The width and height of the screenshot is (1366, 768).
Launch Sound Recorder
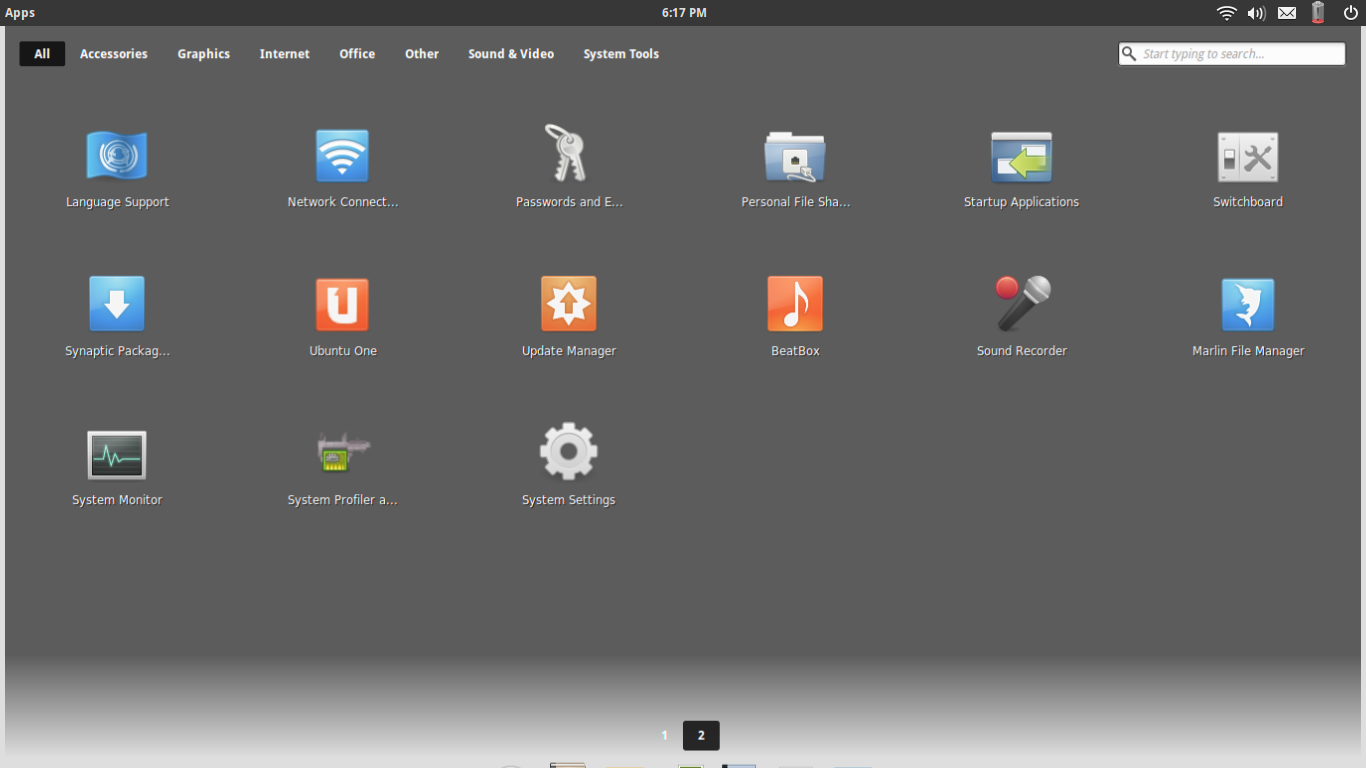(1021, 304)
